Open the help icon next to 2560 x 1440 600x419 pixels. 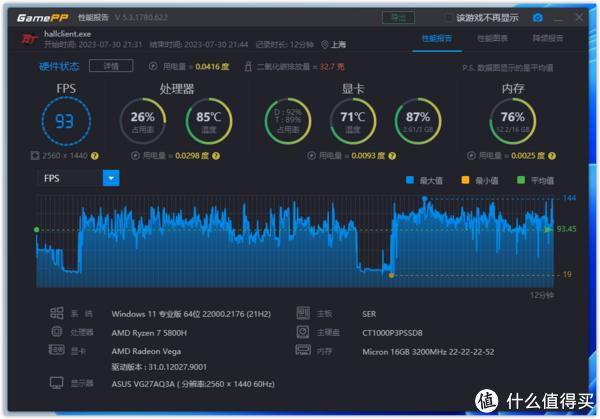point(95,156)
